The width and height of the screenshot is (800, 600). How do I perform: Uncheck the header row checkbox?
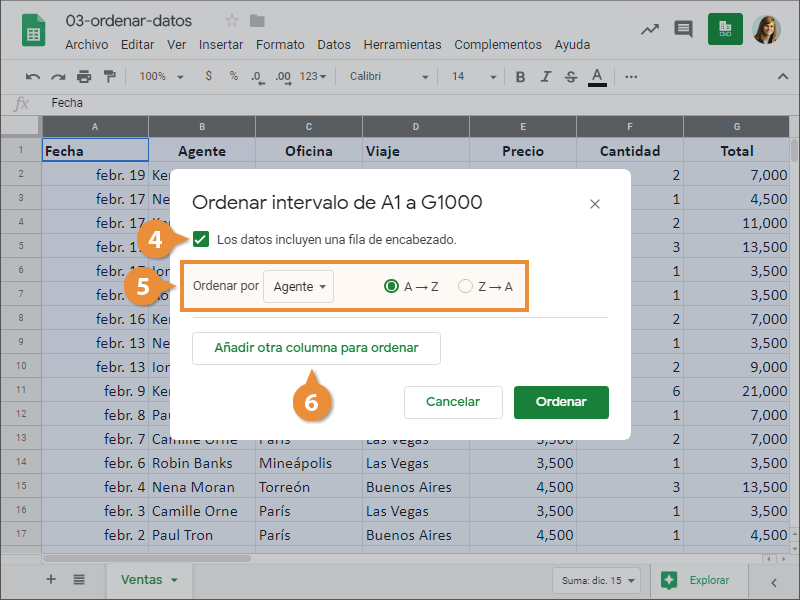click(x=202, y=239)
